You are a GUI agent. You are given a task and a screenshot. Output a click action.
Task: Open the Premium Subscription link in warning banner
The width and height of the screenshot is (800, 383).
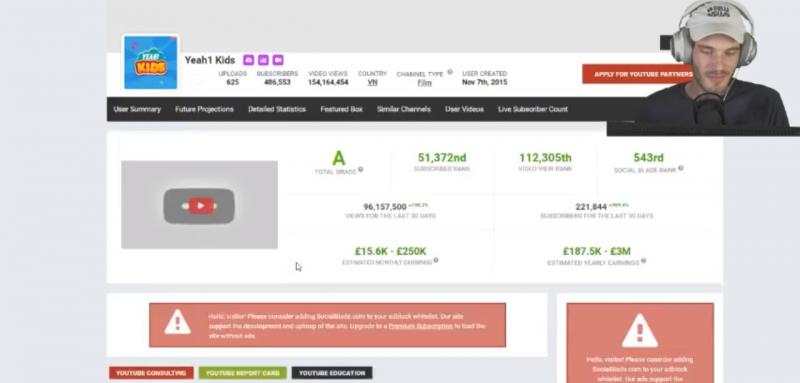tap(420, 326)
